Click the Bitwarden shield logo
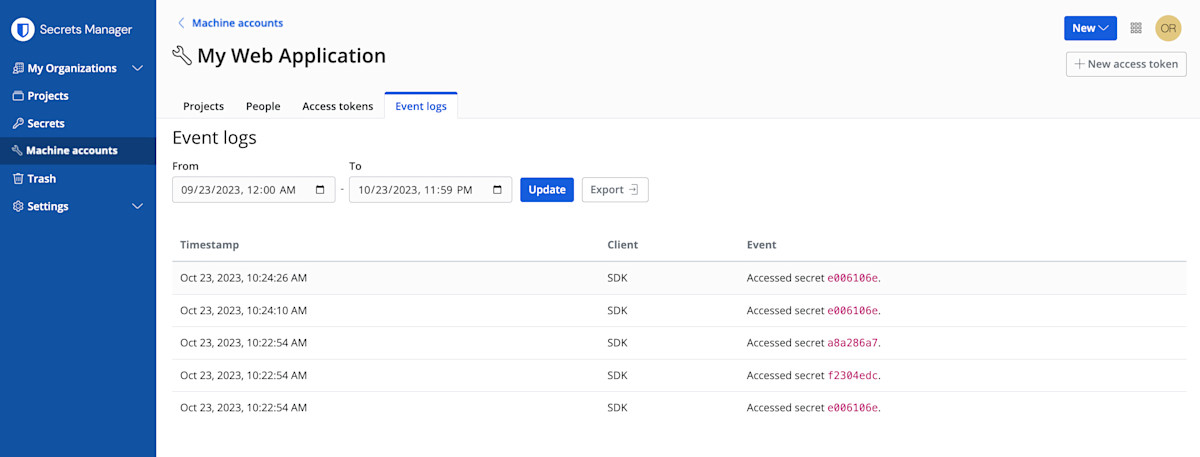The image size is (1200, 457). 22,29
